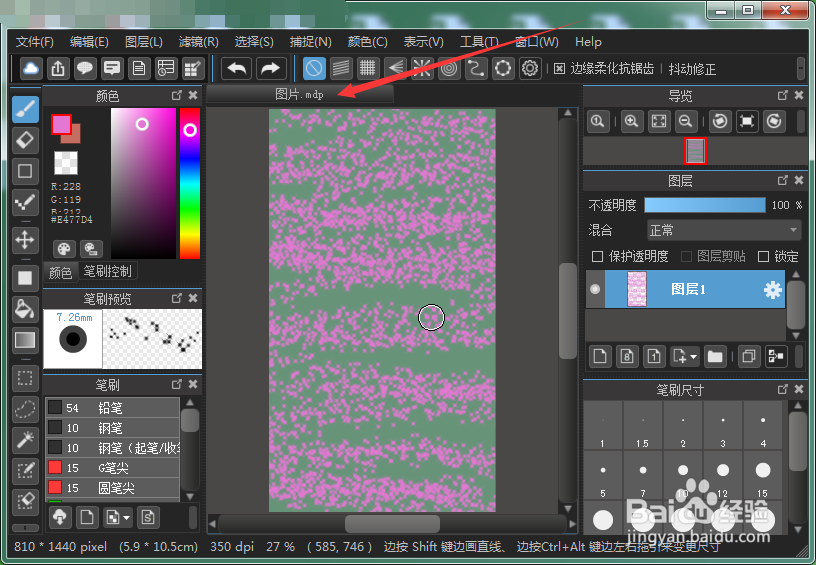
Task: Open the 文件(F) menu
Action: (35, 42)
